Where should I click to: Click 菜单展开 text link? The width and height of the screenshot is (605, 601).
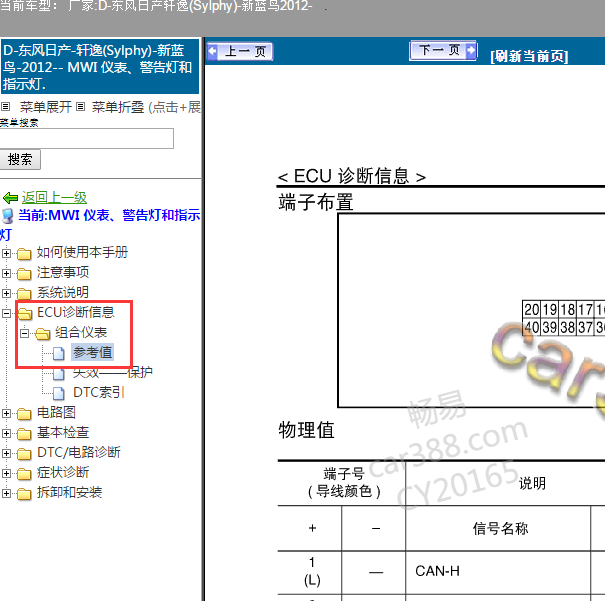[46, 107]
